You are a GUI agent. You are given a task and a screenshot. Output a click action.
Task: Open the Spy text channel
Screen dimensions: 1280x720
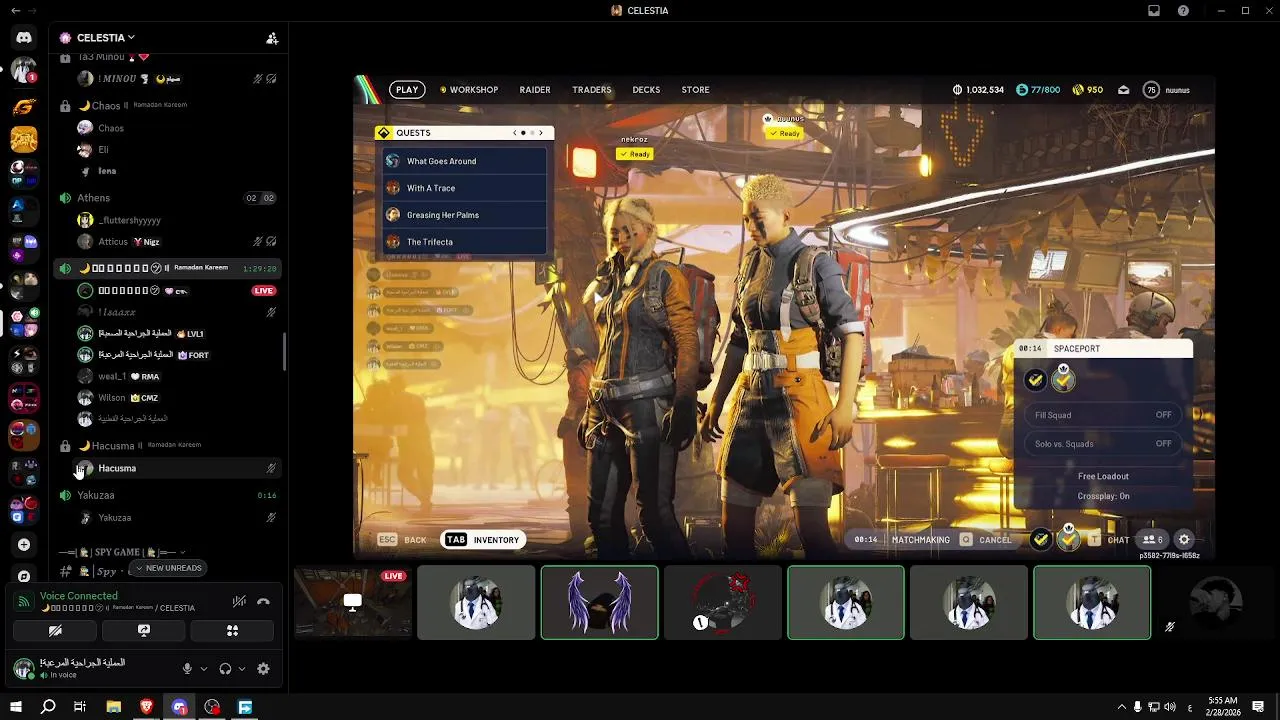(108, 572)
